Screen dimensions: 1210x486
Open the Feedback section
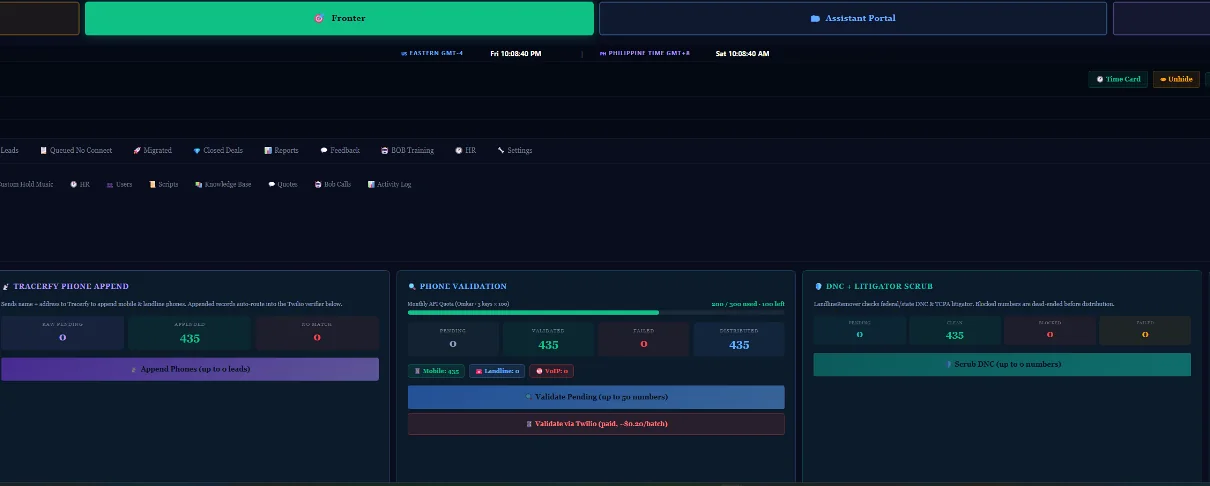pyautogui.click(x=340, y=150)
